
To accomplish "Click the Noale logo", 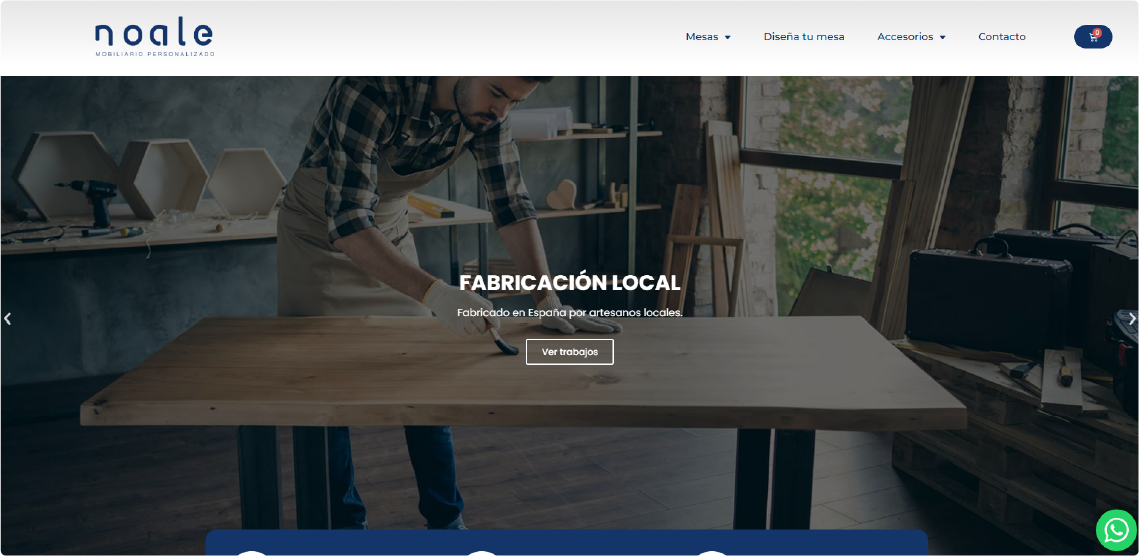I will [x=154, y=36].
